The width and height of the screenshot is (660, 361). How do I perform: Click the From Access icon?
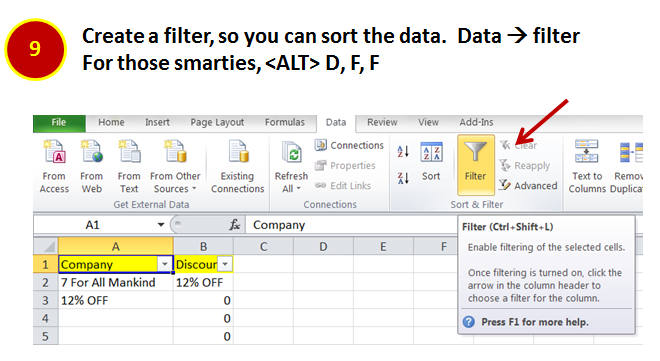point(54,152)
